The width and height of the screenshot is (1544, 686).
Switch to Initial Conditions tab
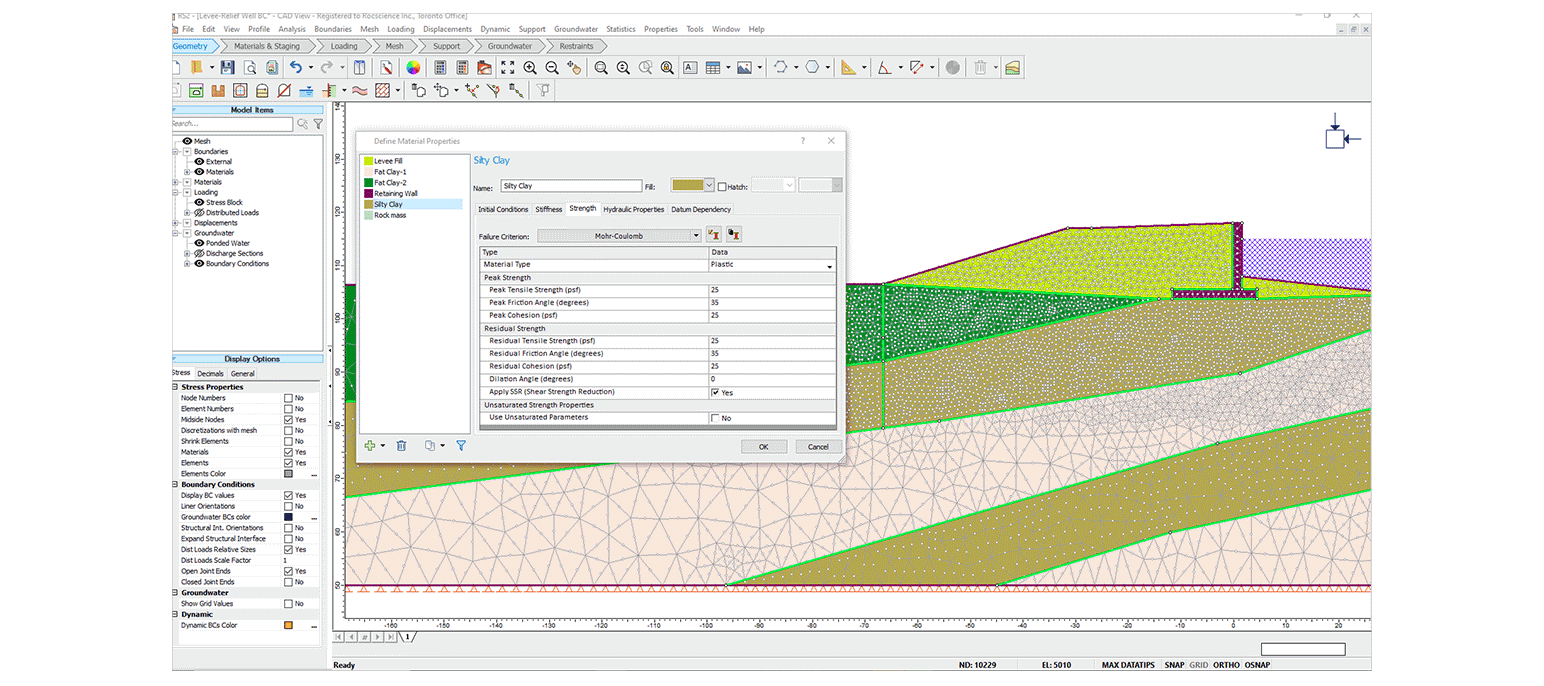[x=503, y=209]
